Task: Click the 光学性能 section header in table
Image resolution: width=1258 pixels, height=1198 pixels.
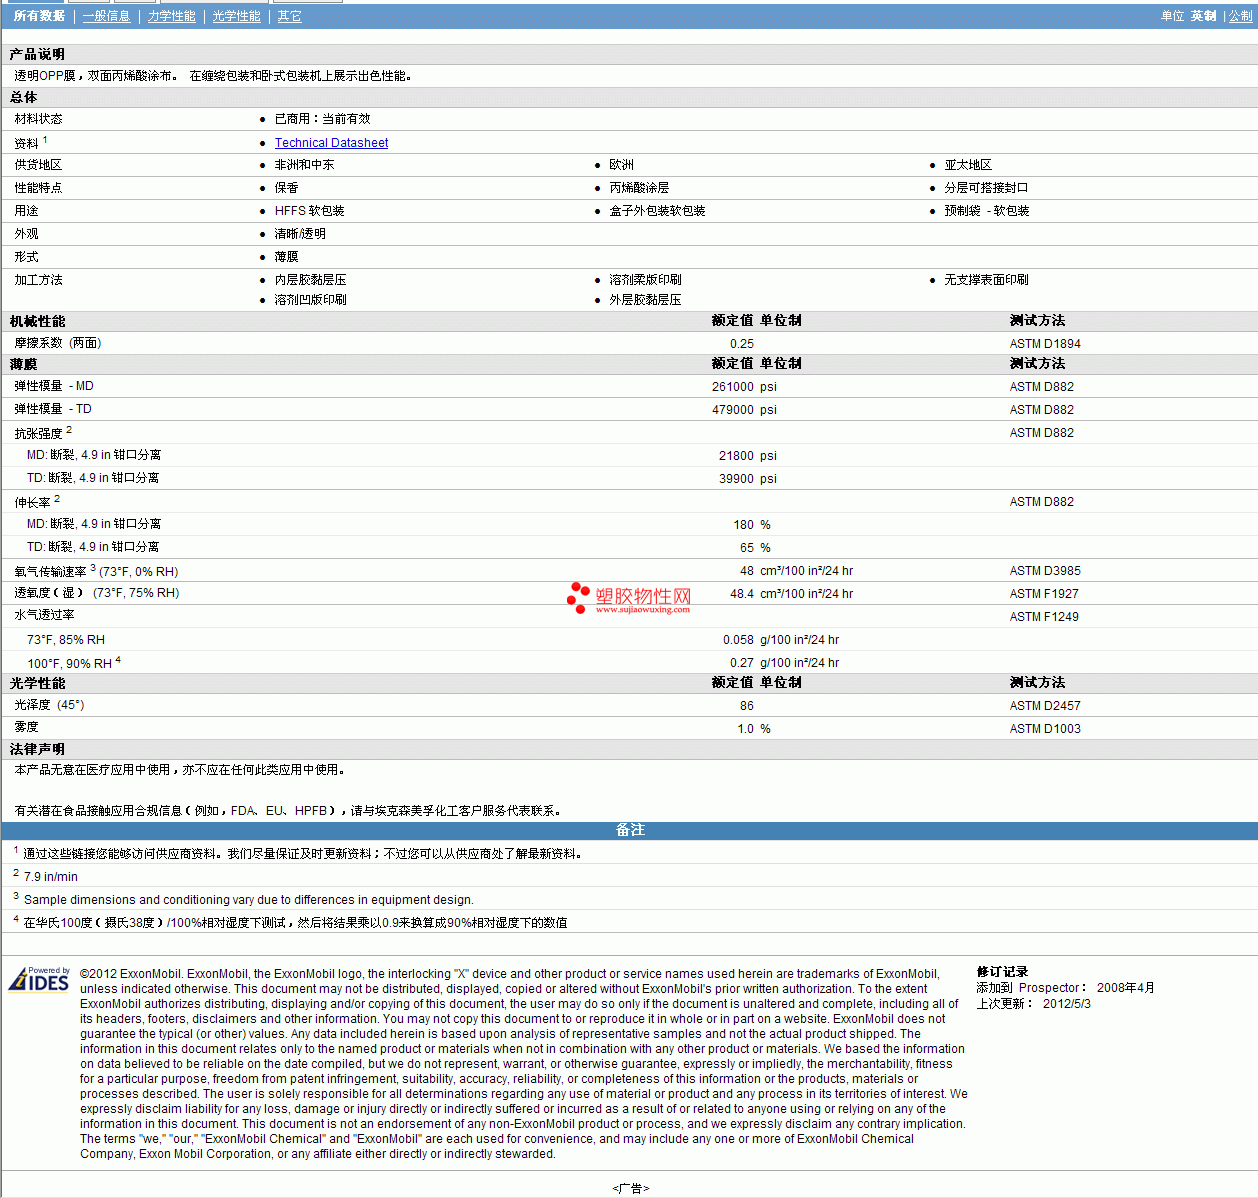Action: pos(38,683)
